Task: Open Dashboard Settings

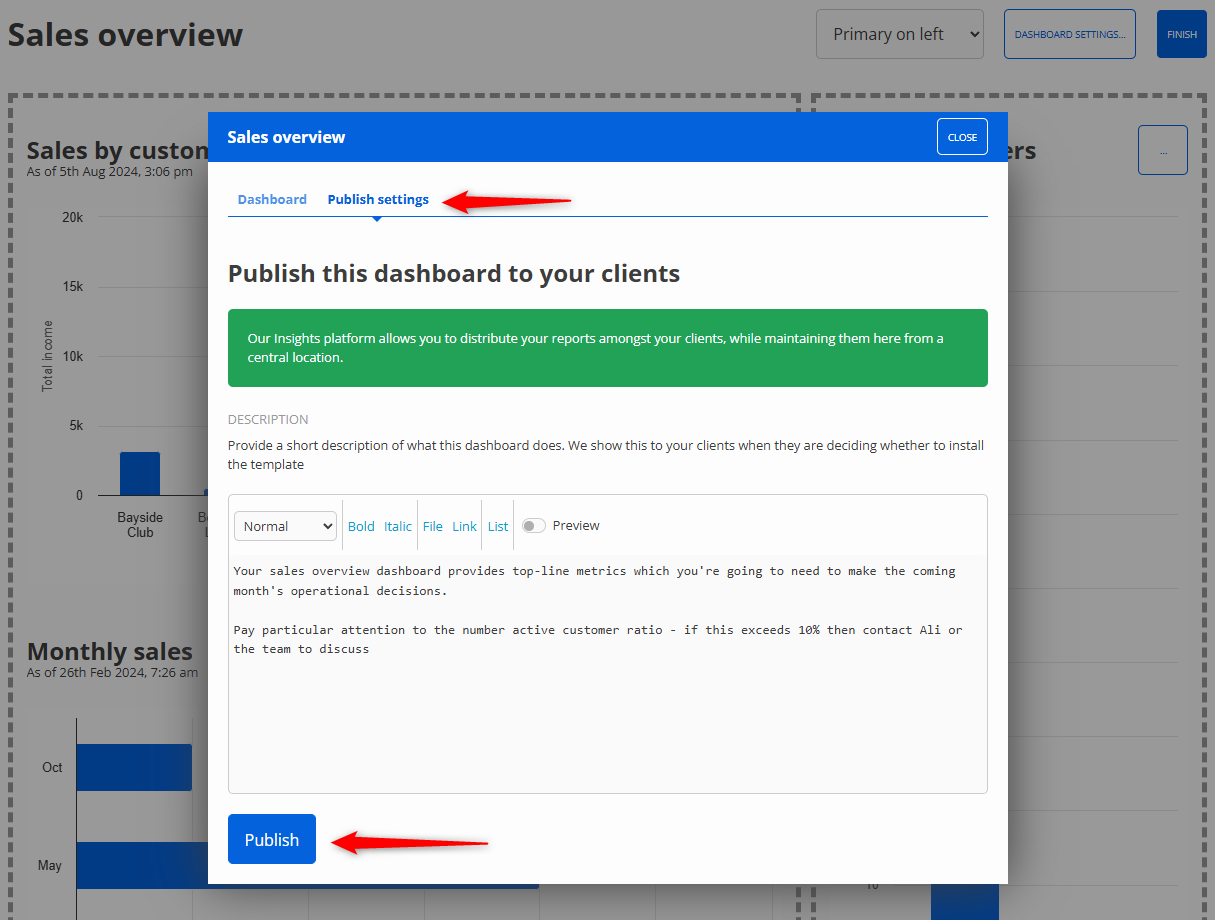Action: point(1069,33)
